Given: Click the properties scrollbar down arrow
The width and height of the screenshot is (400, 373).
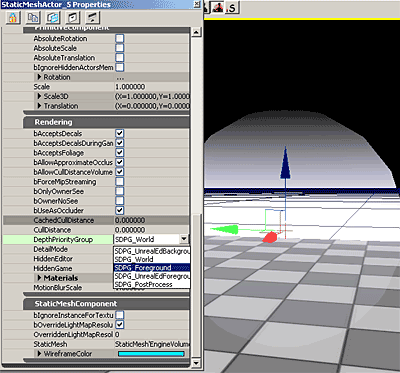Looking at the screenshot, I should click(196, 362).
